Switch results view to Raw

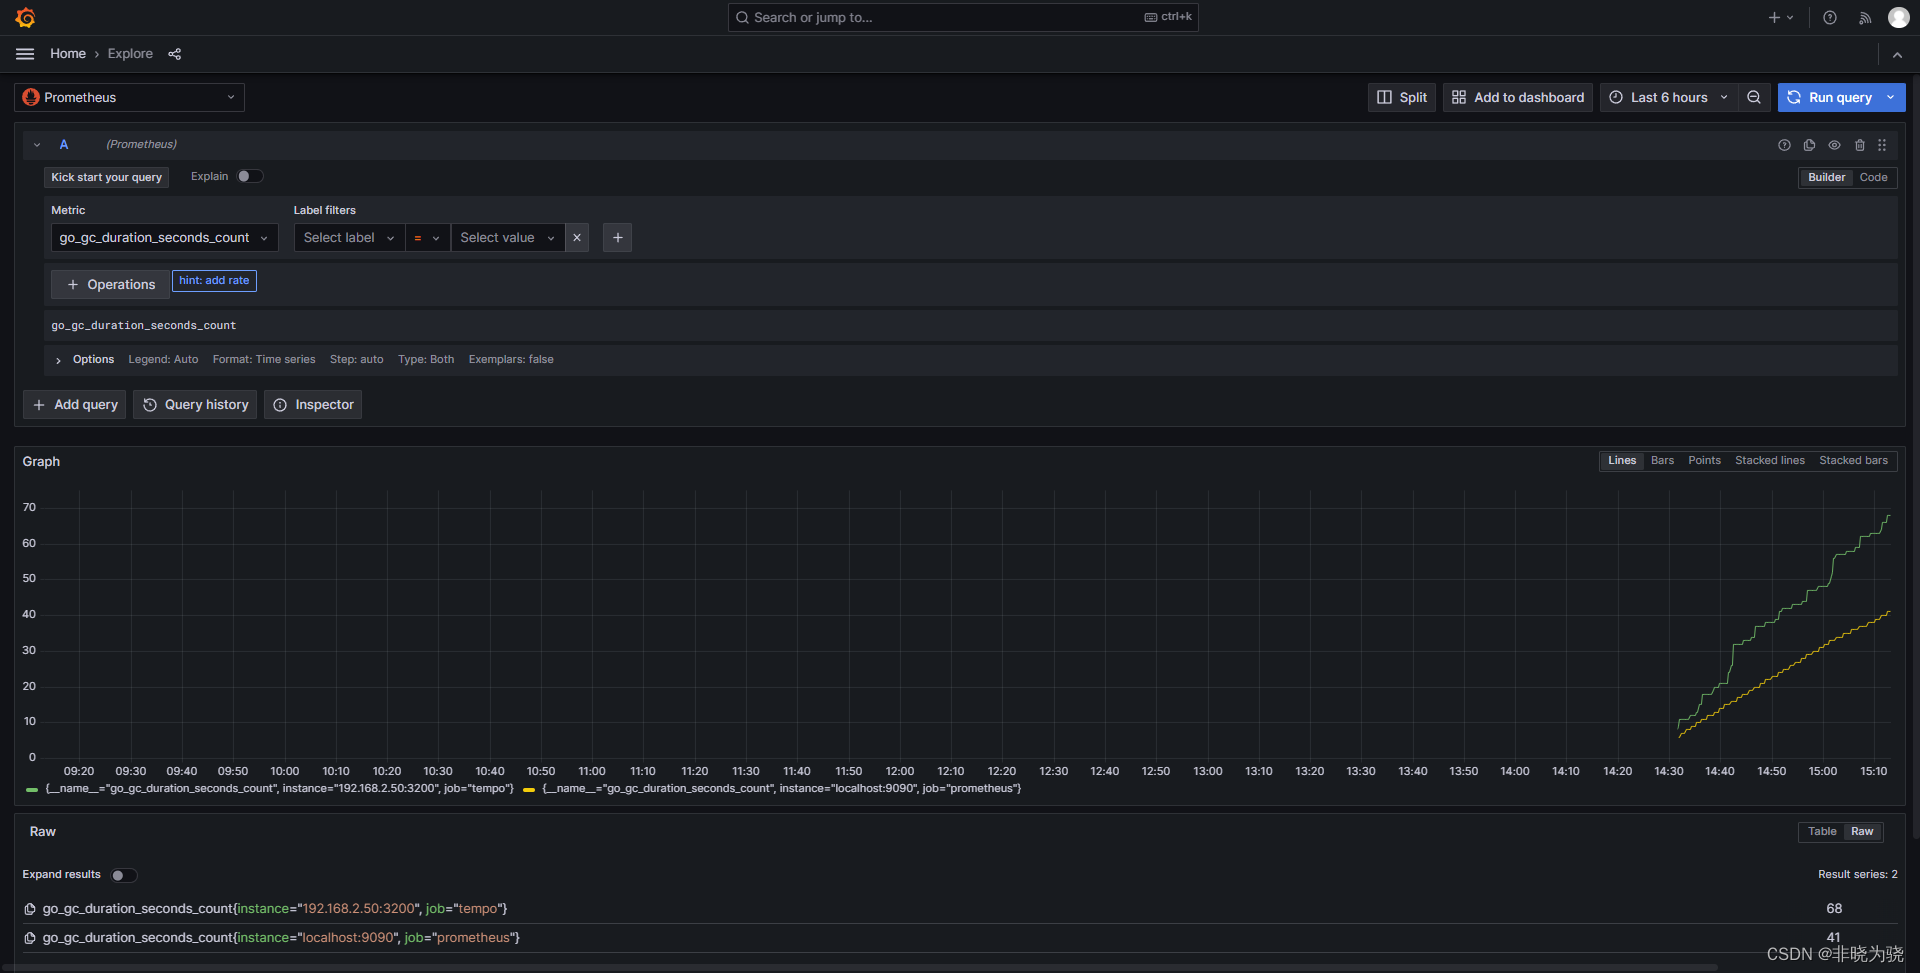click(x=1862, y=832)
